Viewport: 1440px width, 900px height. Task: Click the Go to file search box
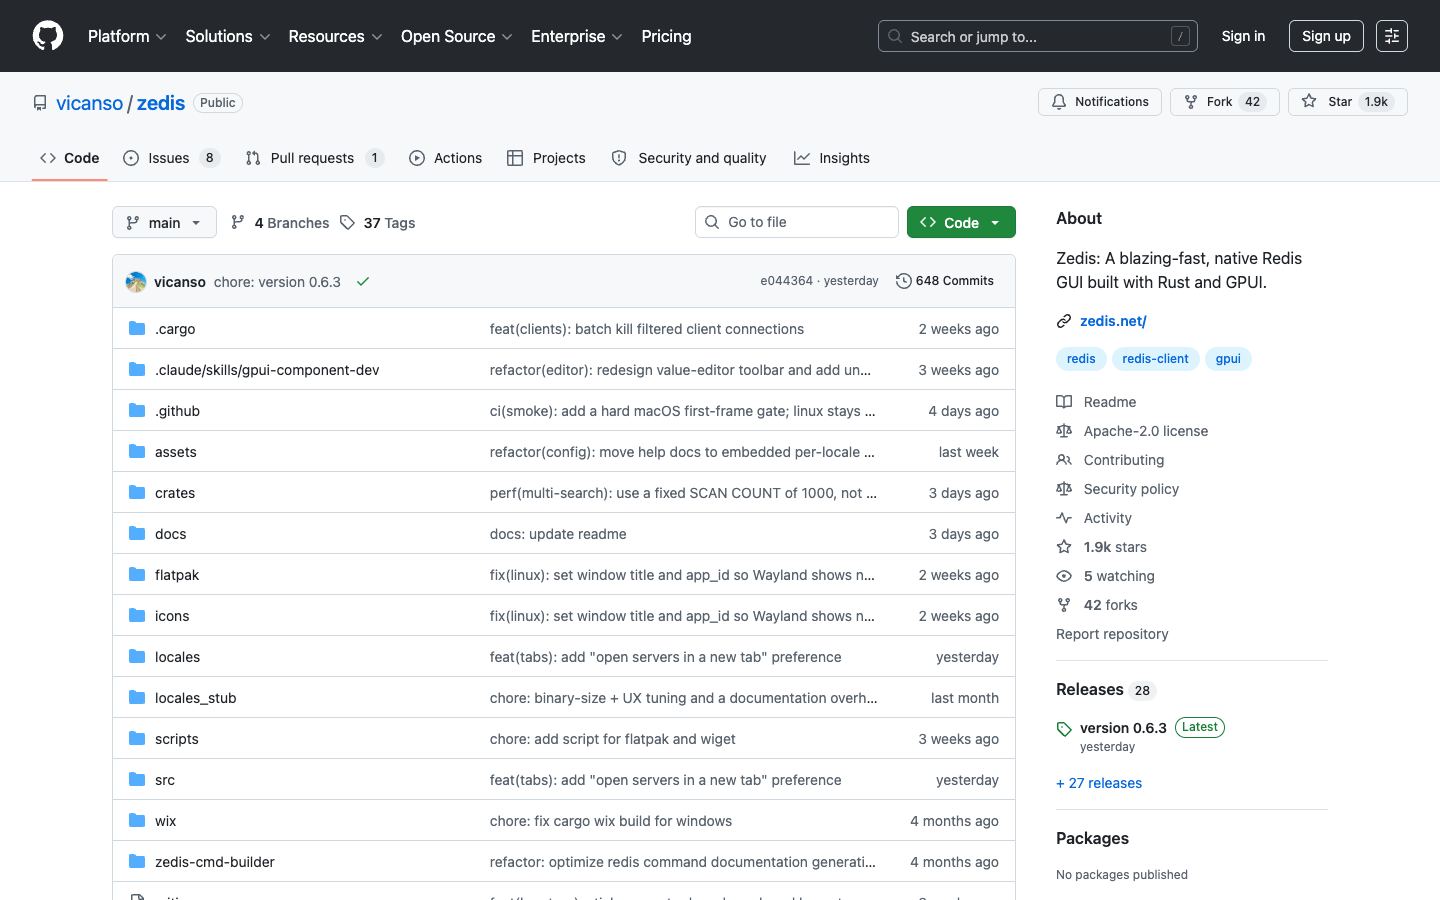[797, 222]
